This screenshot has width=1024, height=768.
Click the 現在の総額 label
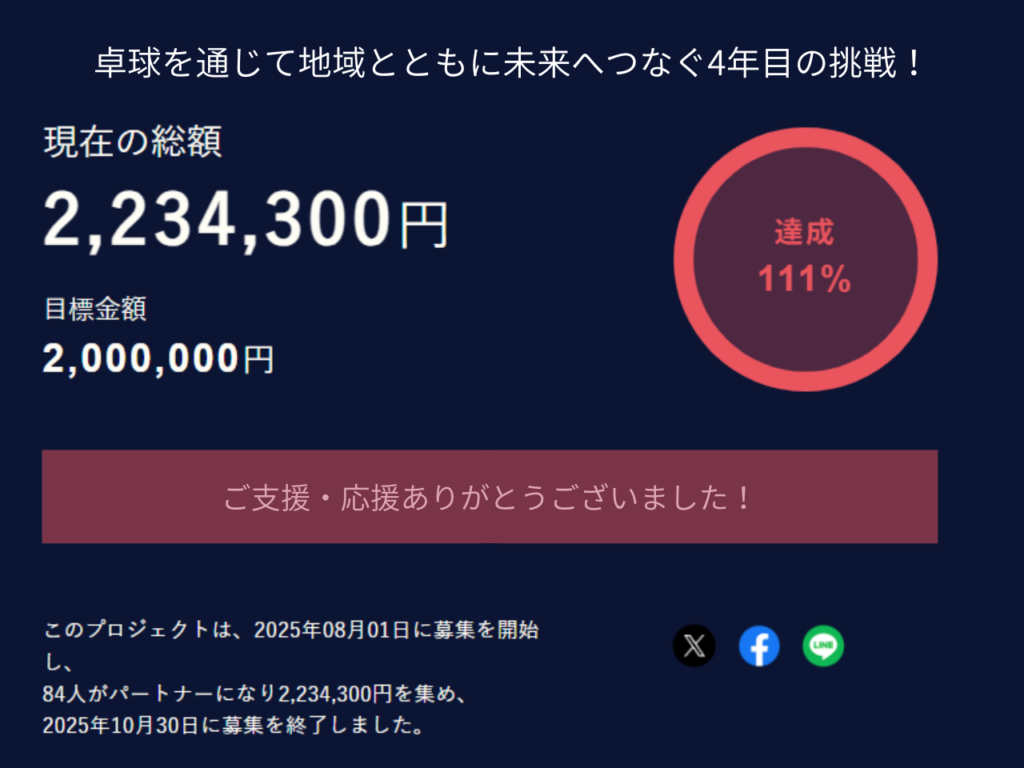coord(132,142)
